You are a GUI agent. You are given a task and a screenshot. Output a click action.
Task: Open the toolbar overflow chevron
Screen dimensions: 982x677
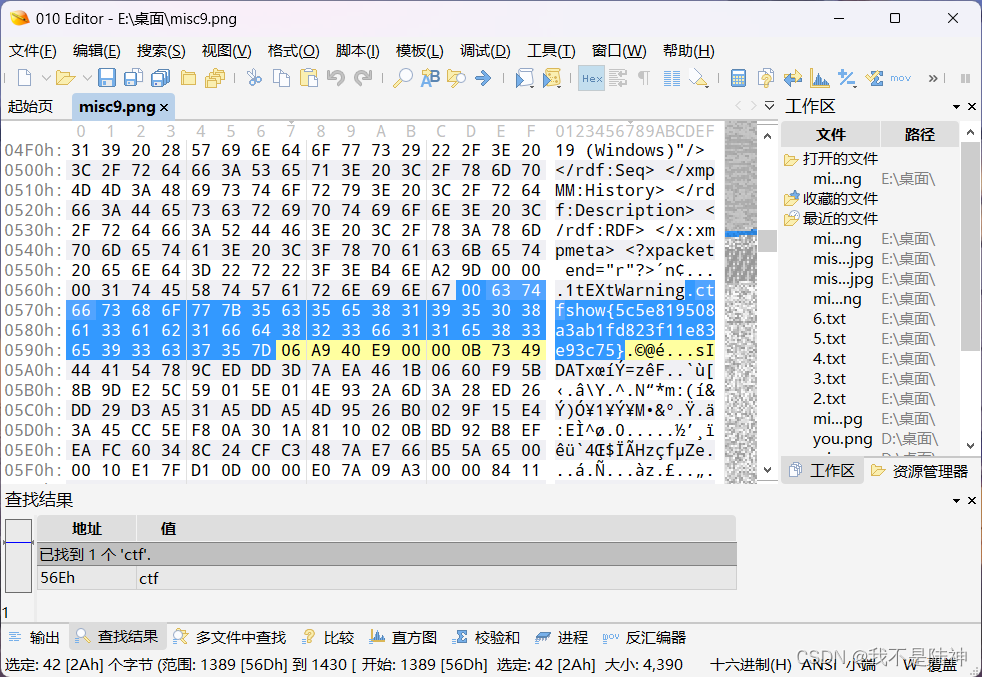[x=932, y=78]
